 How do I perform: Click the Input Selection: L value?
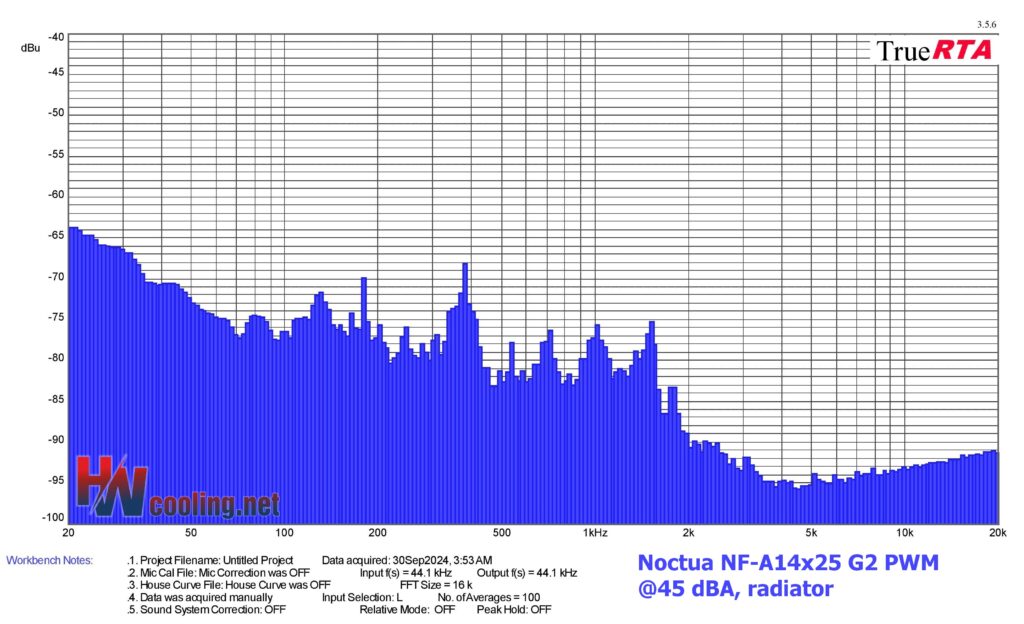point(362,597)
